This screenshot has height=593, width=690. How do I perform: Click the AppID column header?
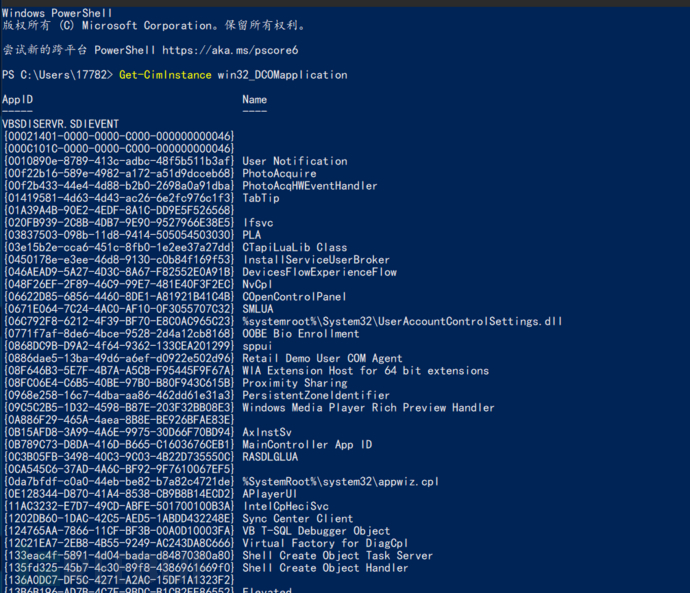(x=18, y=99)
